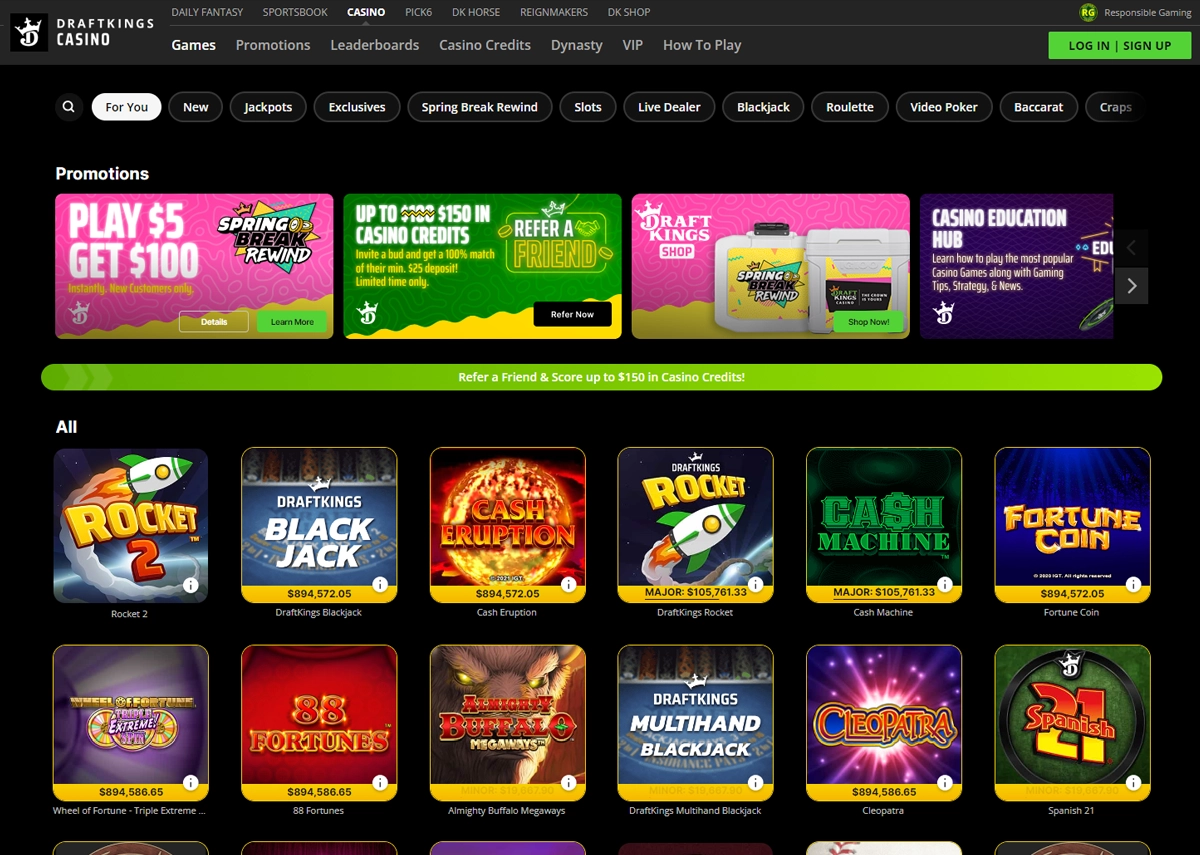The height and width of the screenshot is (855, 1200).
Task: Show info for Wheel of Fortune game
Action: 190,782
